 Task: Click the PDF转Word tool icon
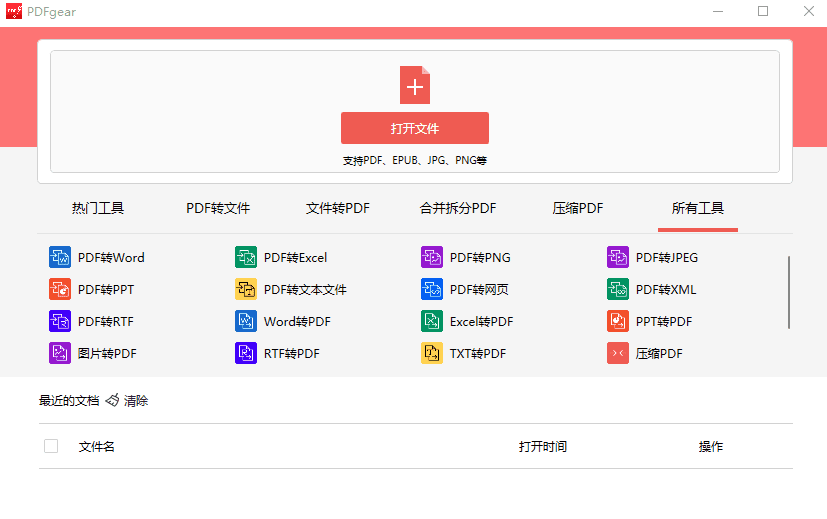pos(60,257)
